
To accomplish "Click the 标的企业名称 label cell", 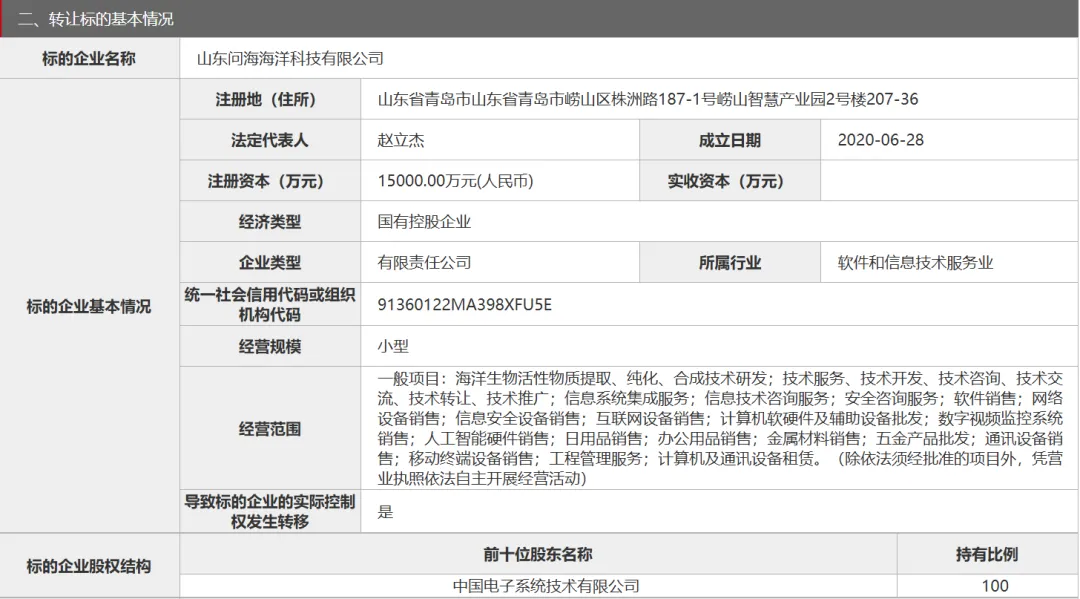I will pos(89,59).
